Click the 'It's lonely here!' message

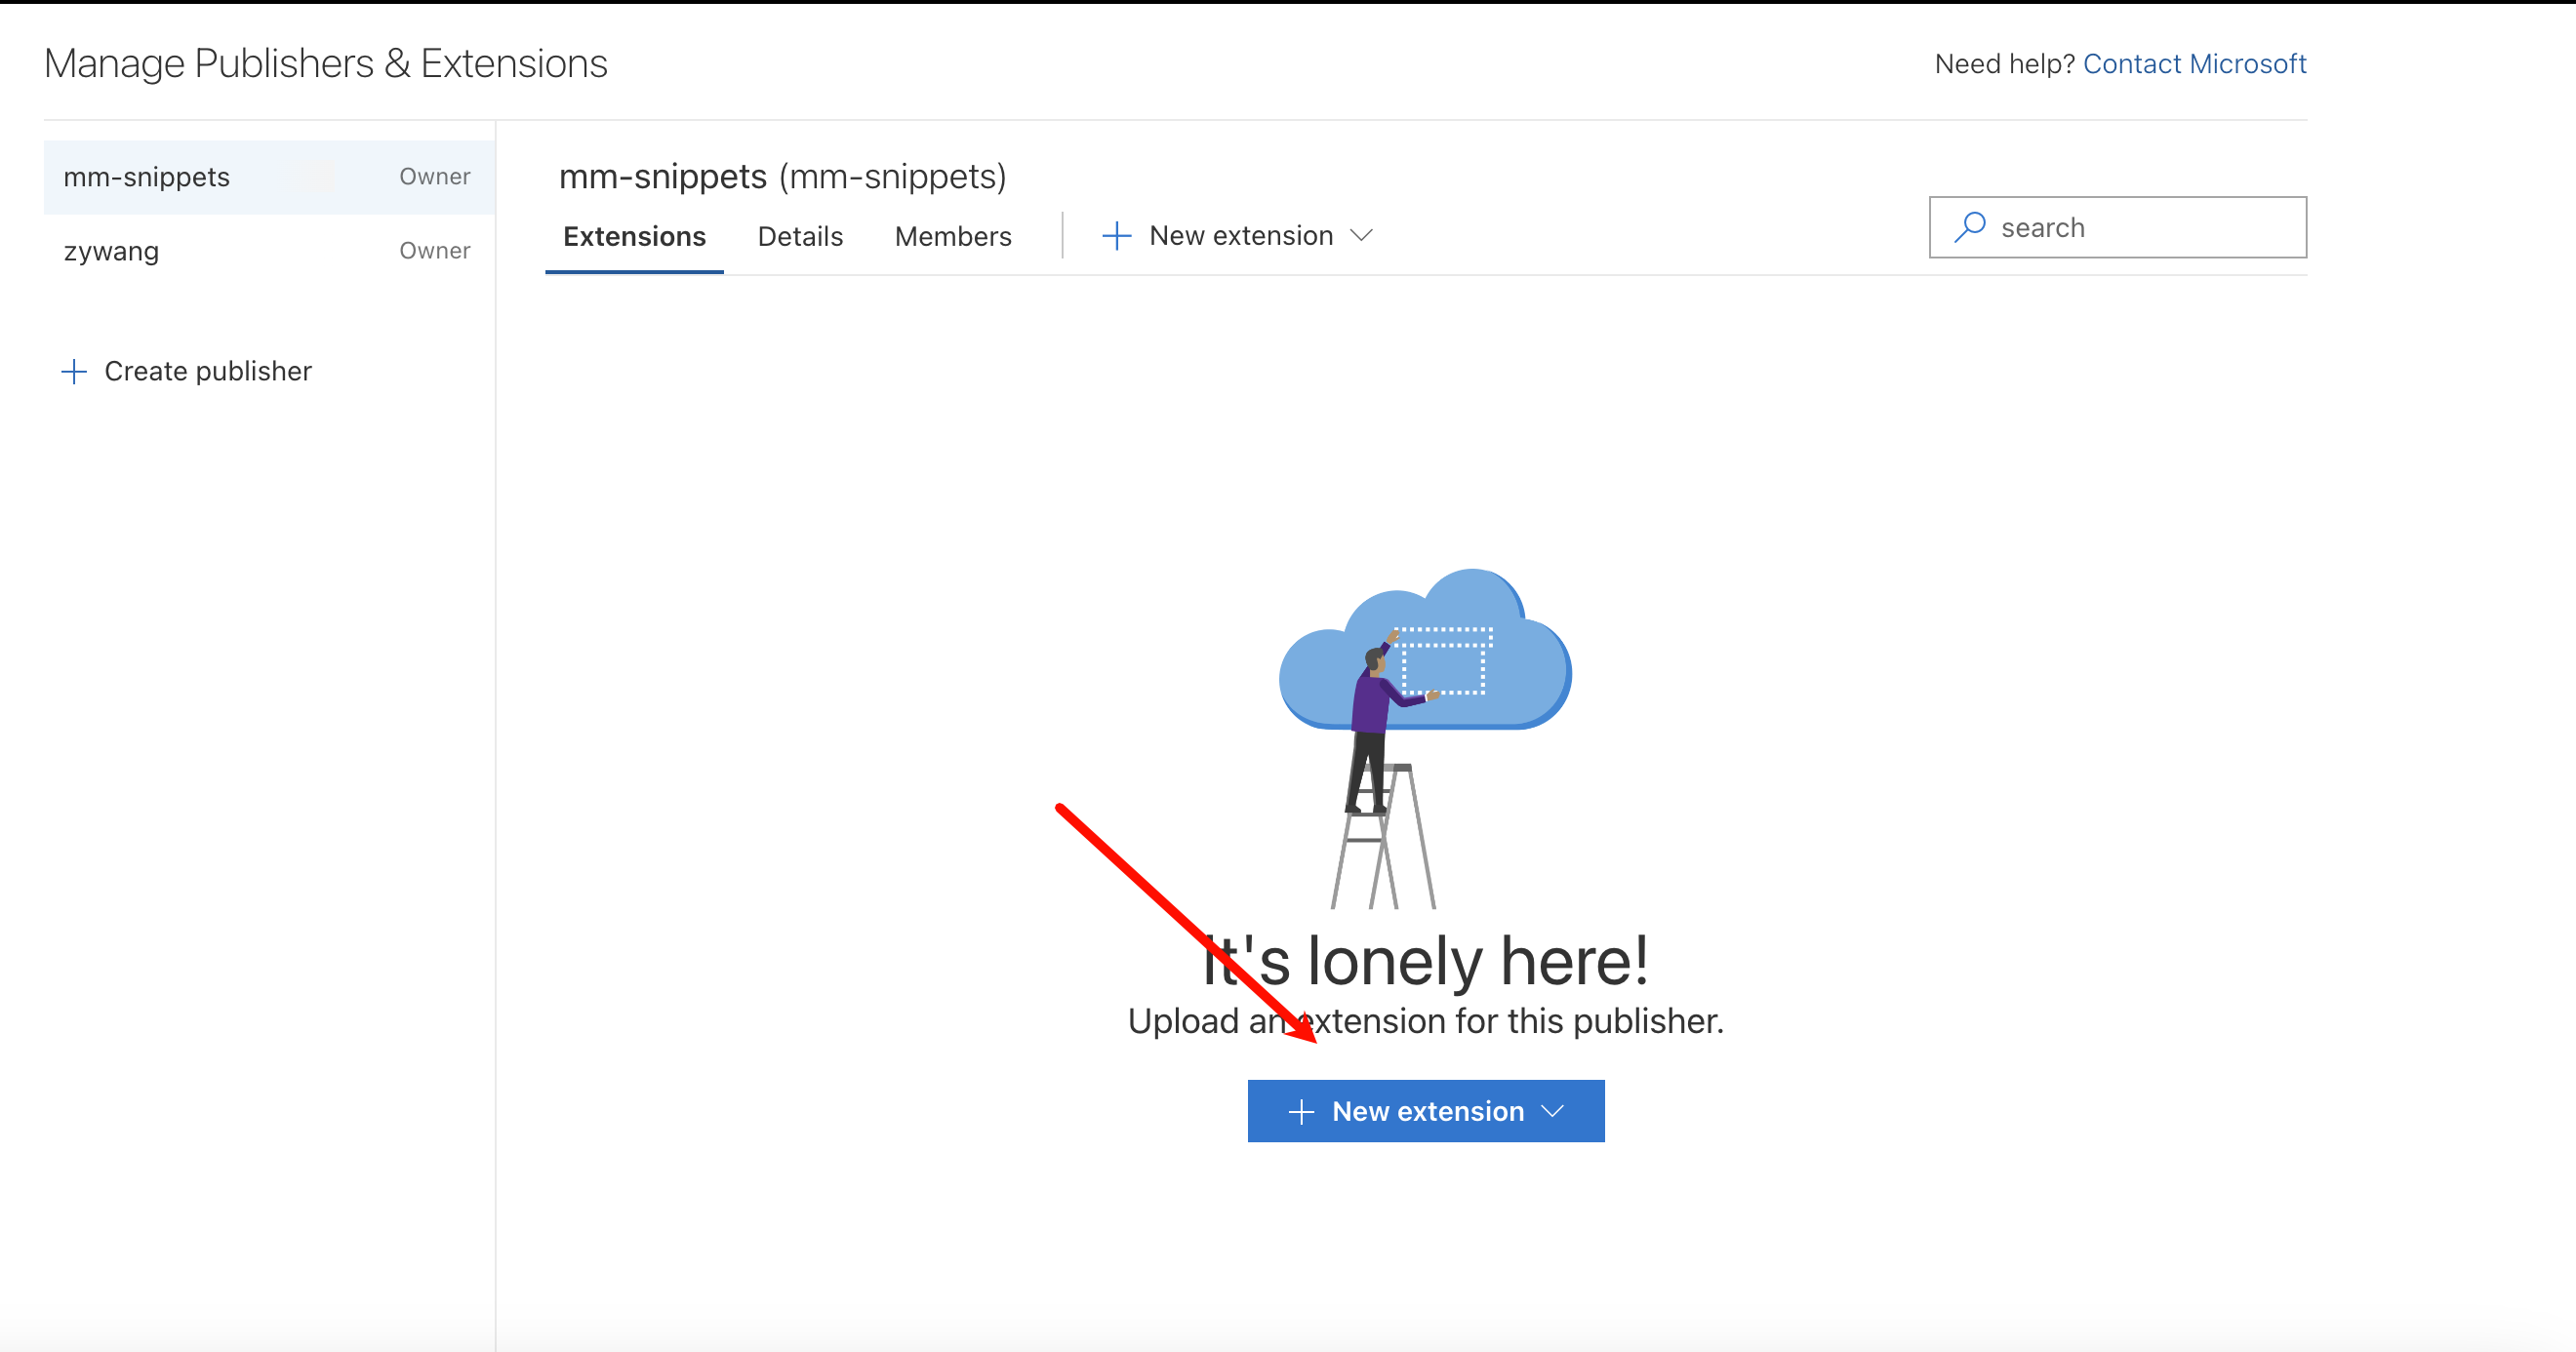pyautogui.click(x=1425, y=961)
